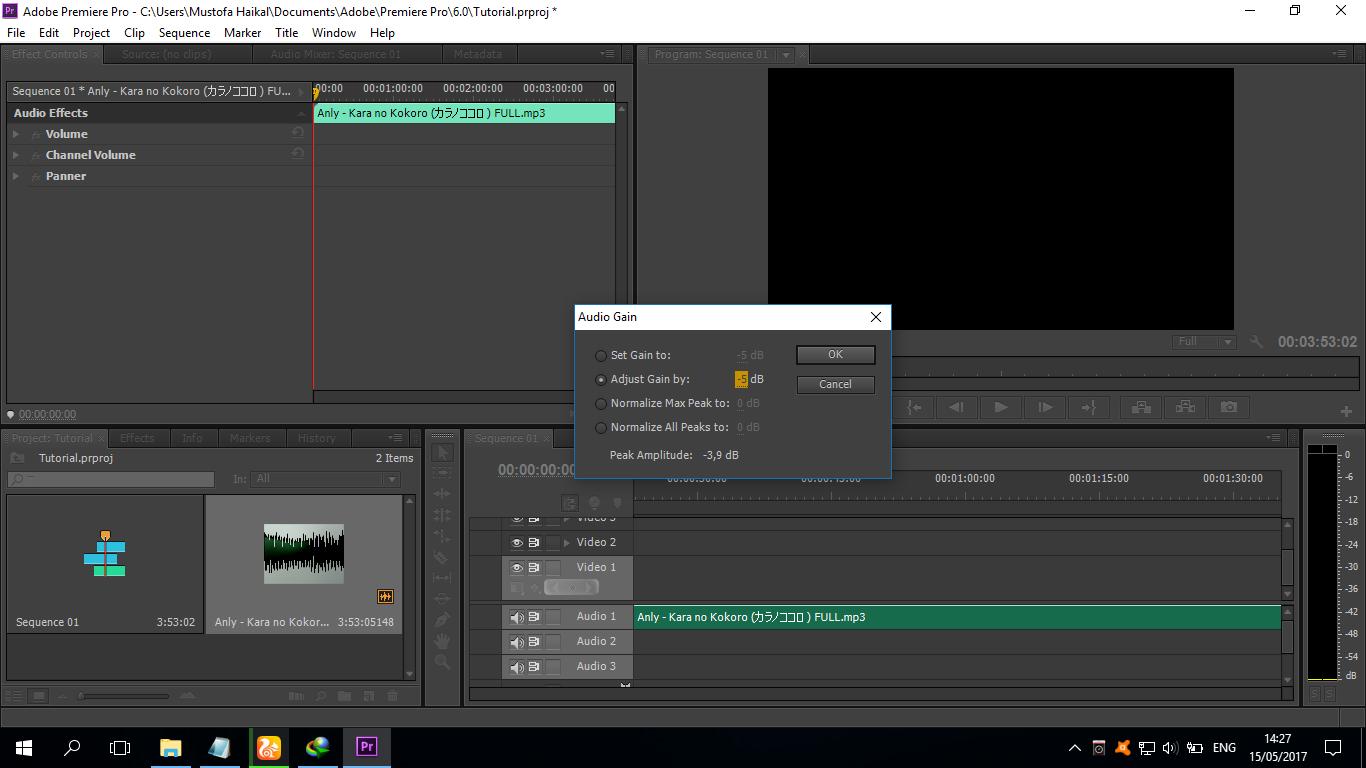The image size is (1366, 768).
Task: Click the Lift button in Program monitor
Action: tap(1140, 407)
